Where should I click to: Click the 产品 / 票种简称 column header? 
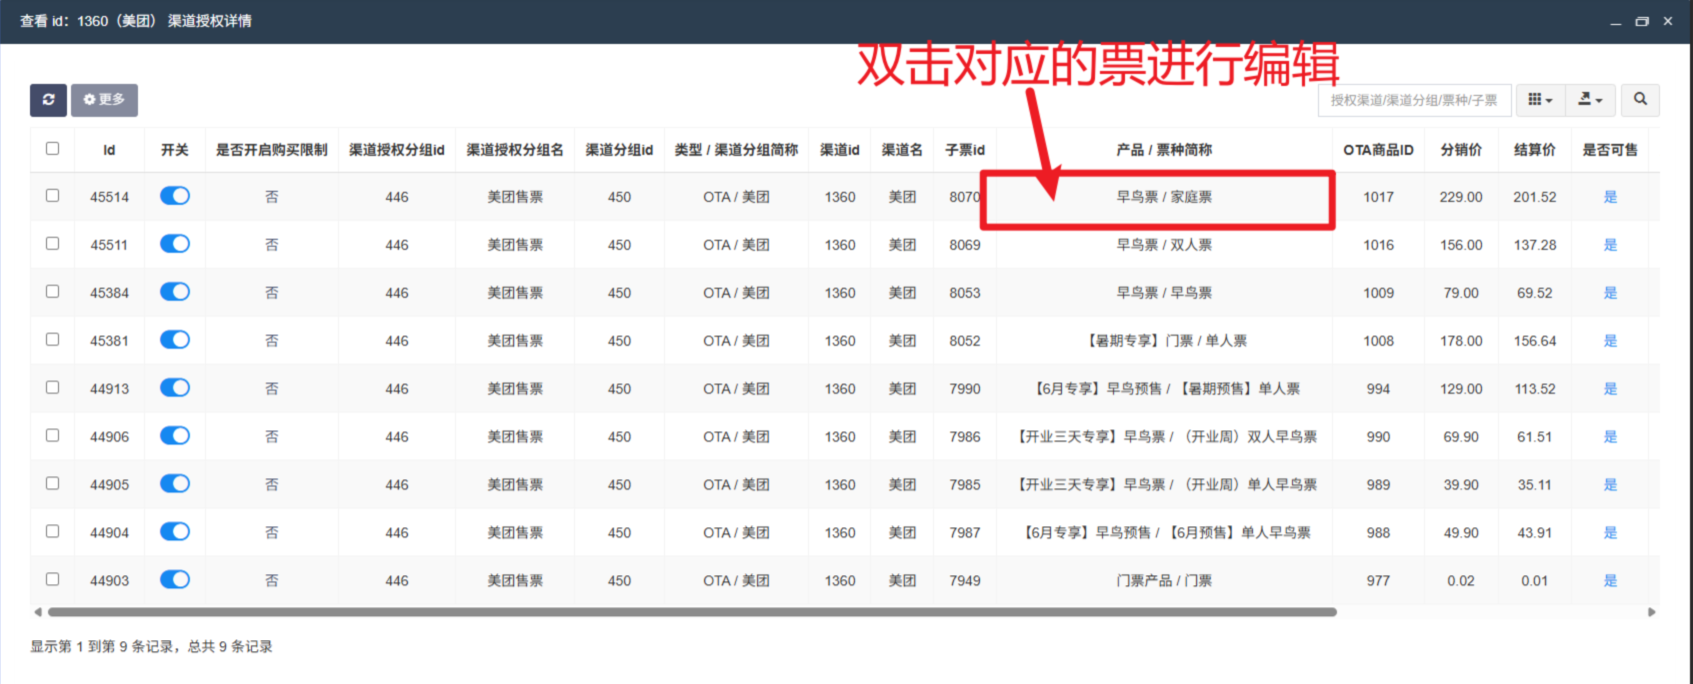pyautogui.click(x=1164, y=150)
